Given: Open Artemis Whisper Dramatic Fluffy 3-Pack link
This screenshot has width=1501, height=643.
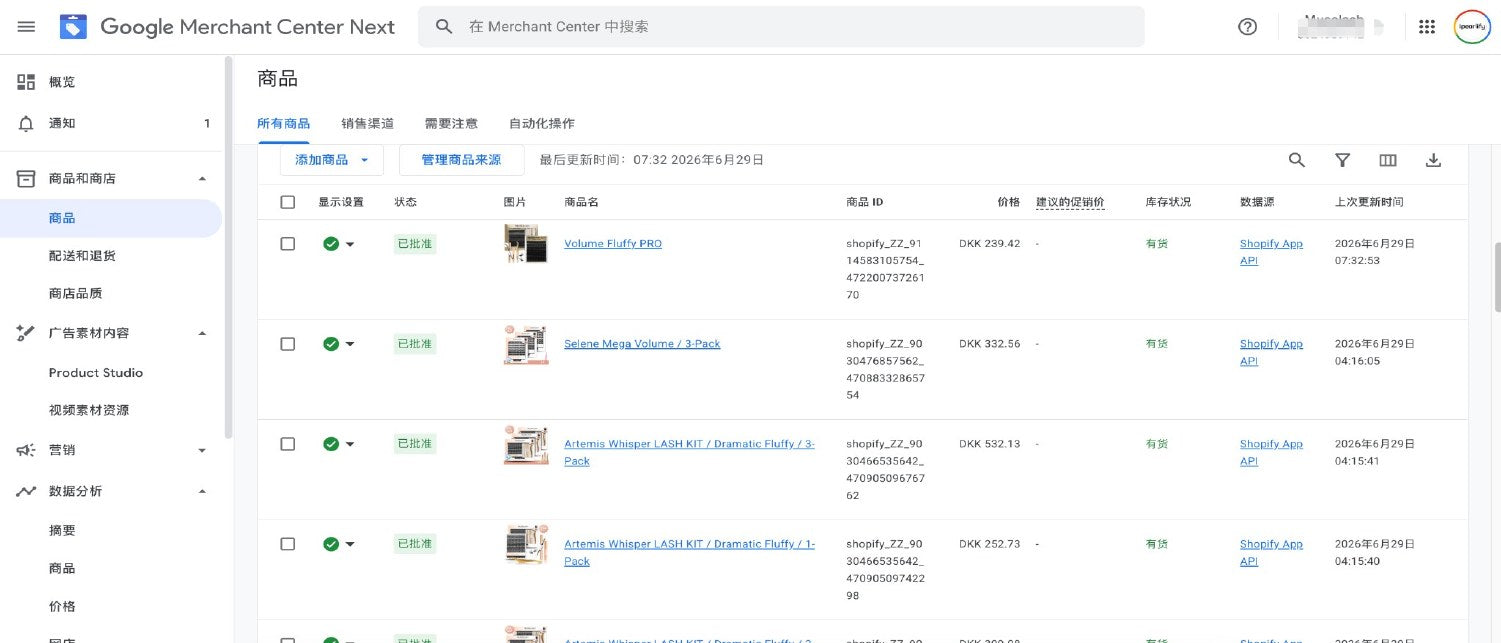Looking at the screenshot, I should (x=689, y=452).
